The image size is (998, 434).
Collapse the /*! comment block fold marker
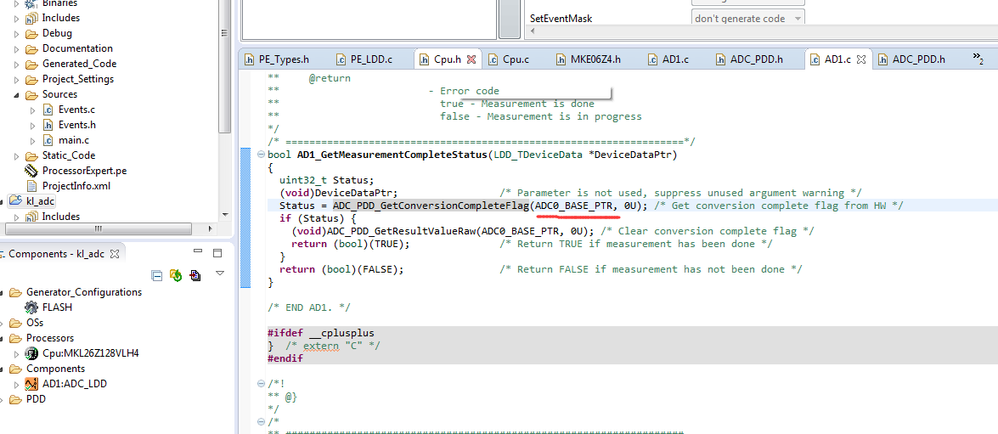pos(260,384)
